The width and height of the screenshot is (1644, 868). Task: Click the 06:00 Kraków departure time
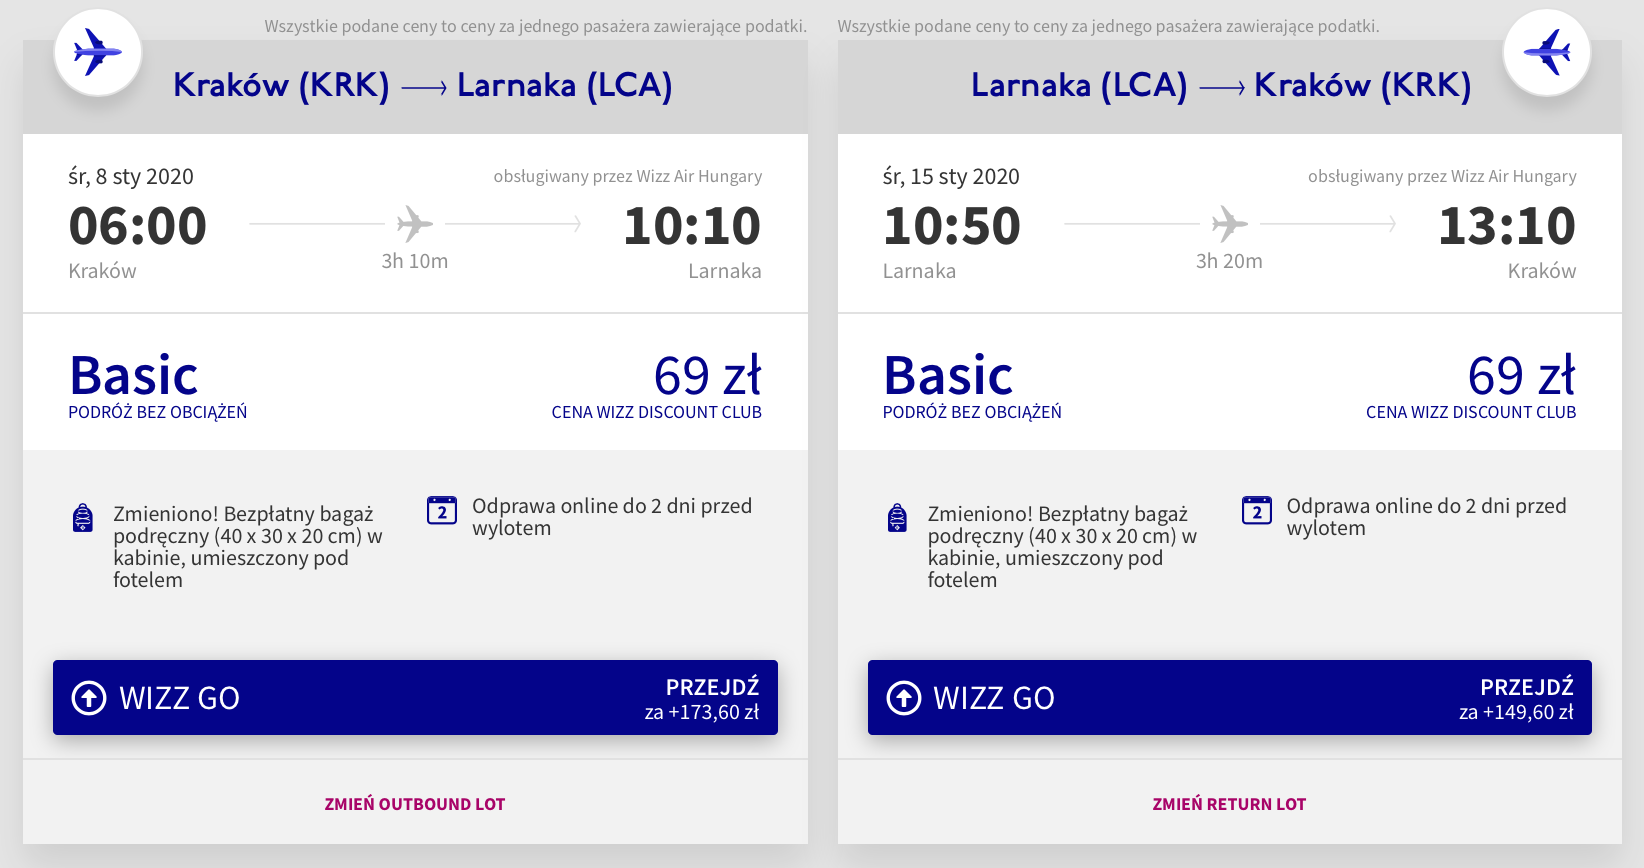tap(138, 226)
